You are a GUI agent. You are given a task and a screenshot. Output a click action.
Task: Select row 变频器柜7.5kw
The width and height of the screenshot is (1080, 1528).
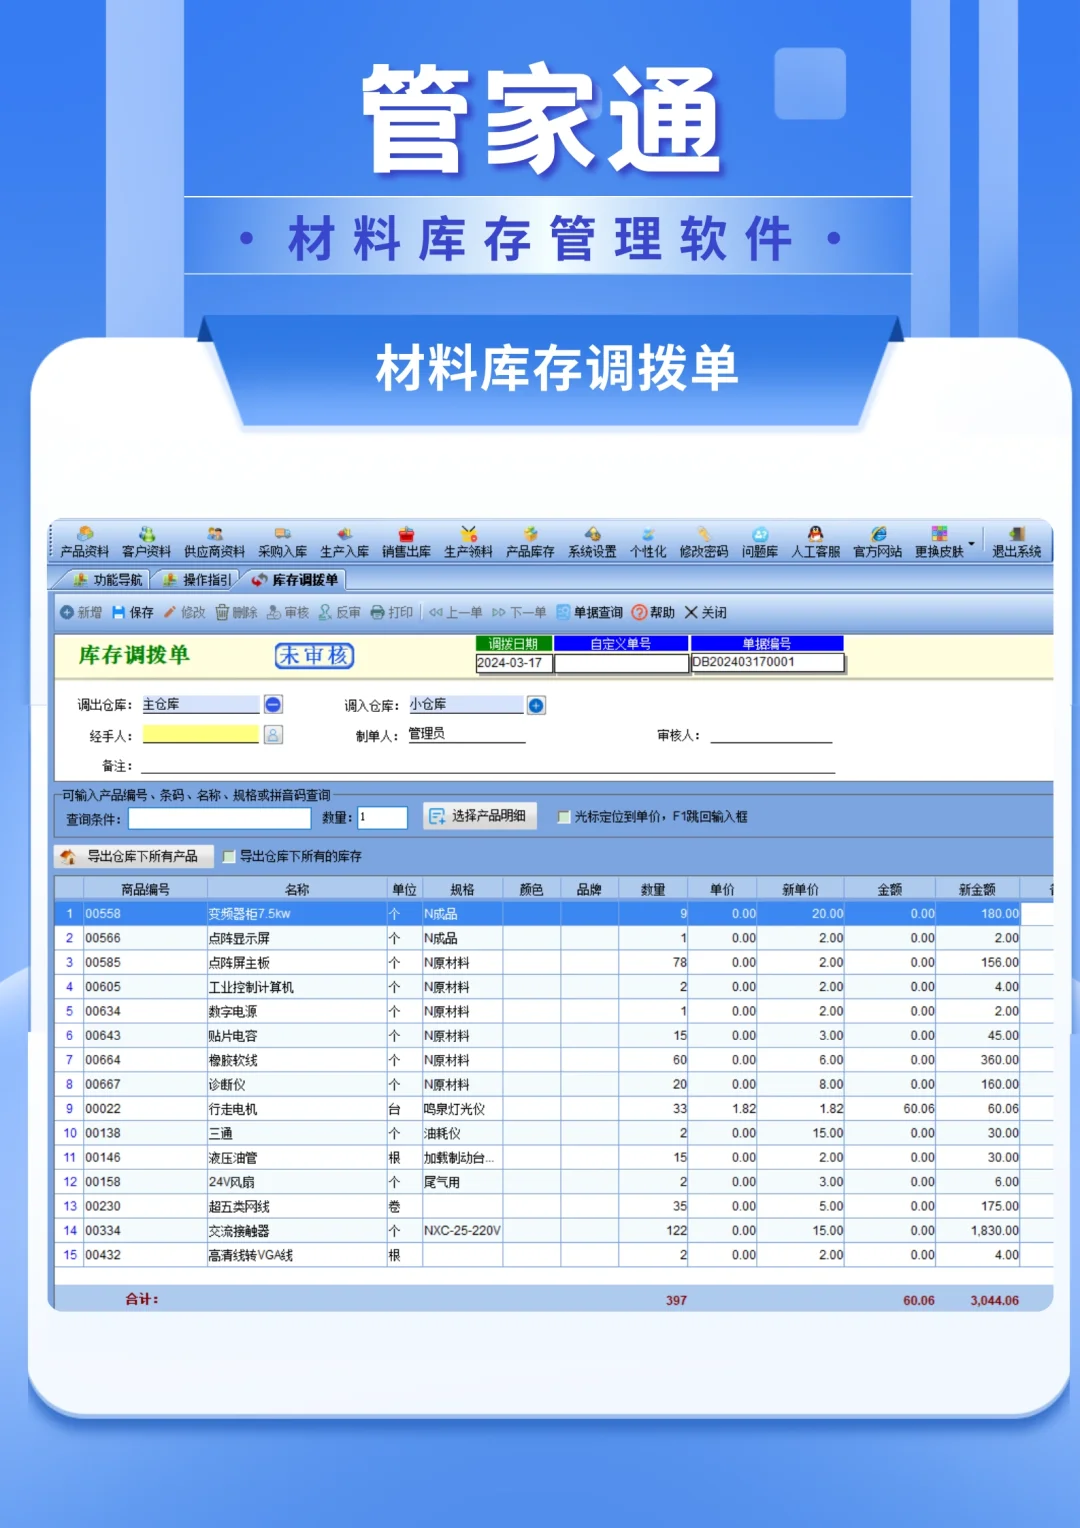pos(553,913)
